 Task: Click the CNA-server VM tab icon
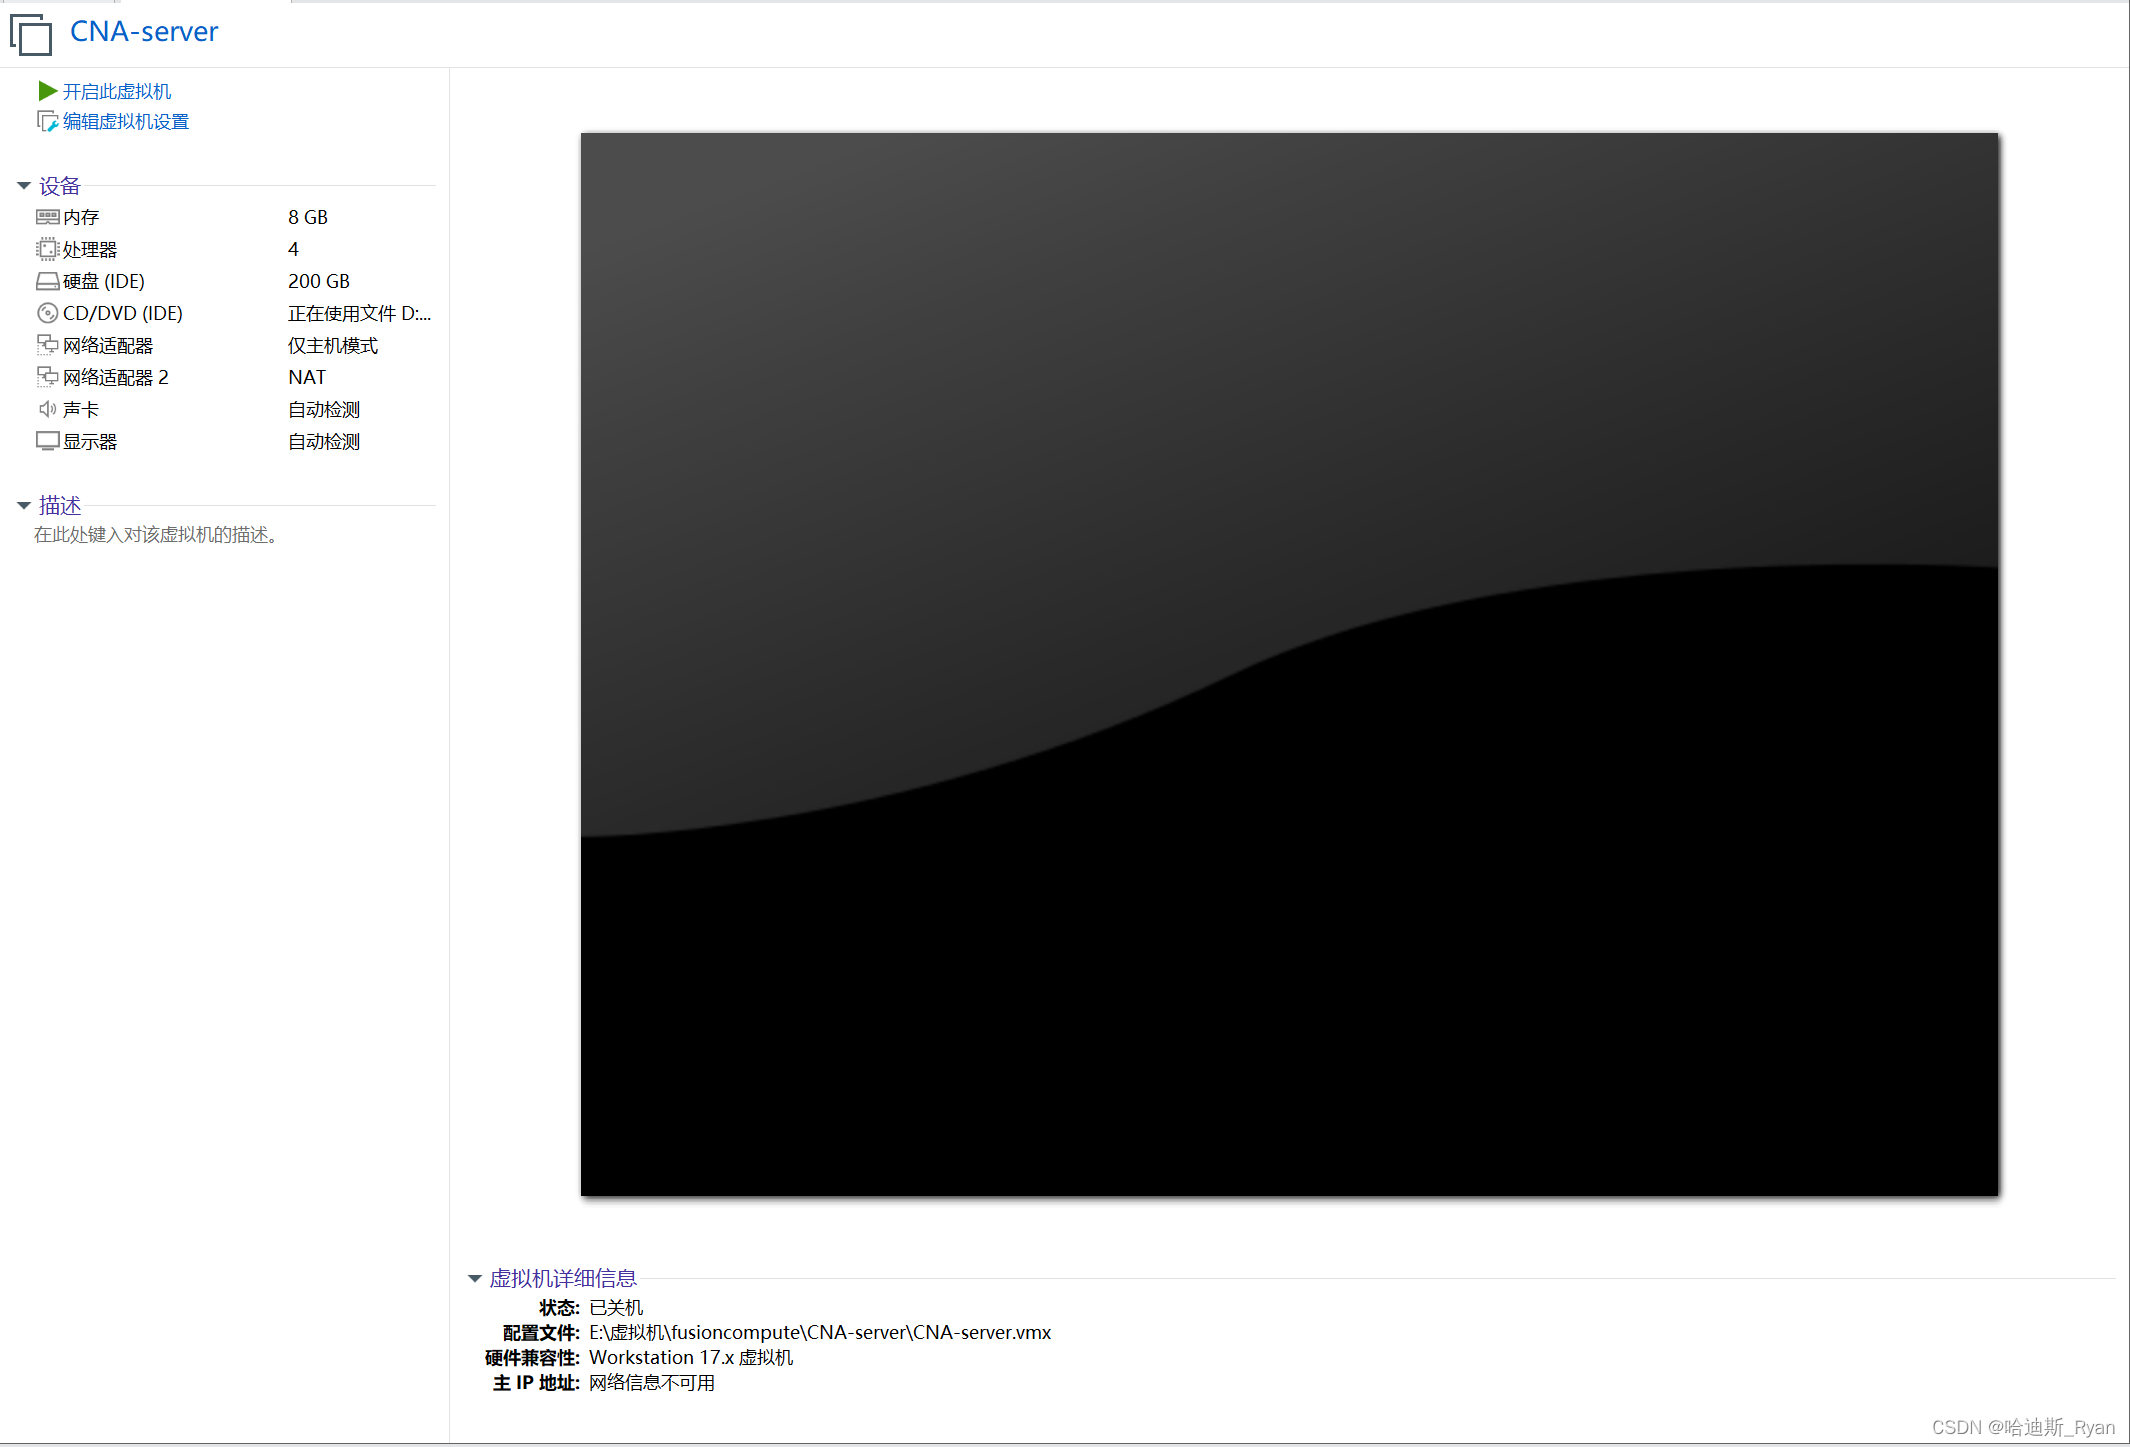pyautogui.click(x=31, y=34)
